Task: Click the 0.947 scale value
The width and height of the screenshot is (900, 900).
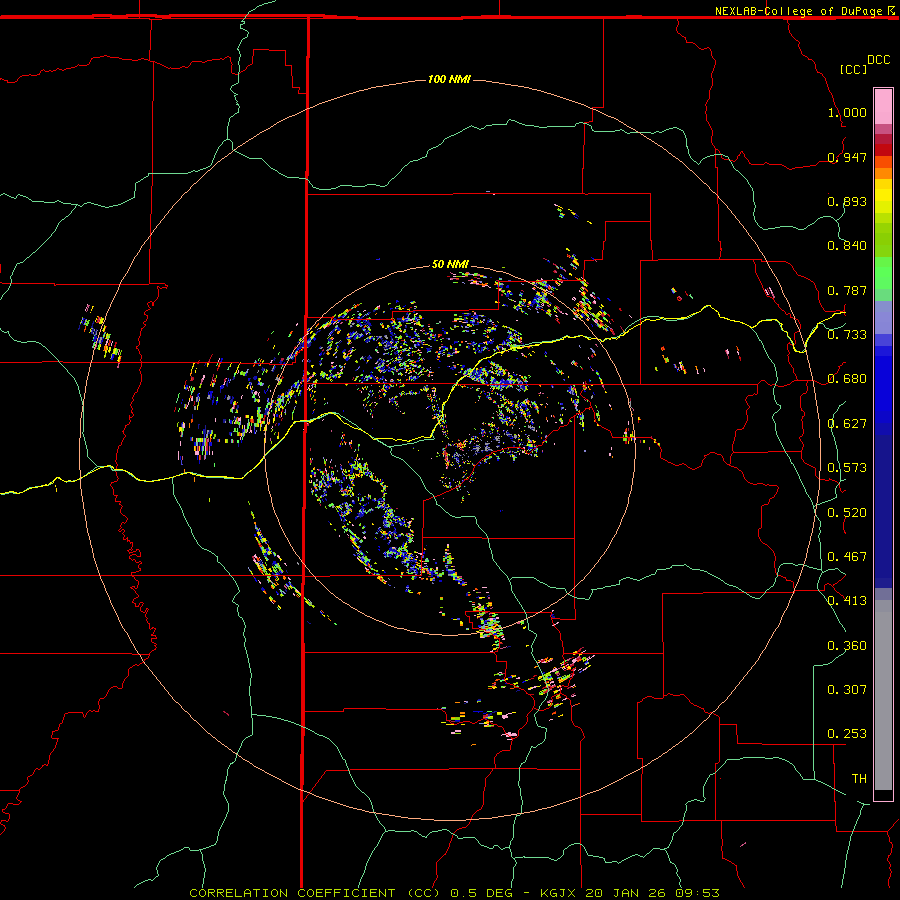Action: [847, 157]
